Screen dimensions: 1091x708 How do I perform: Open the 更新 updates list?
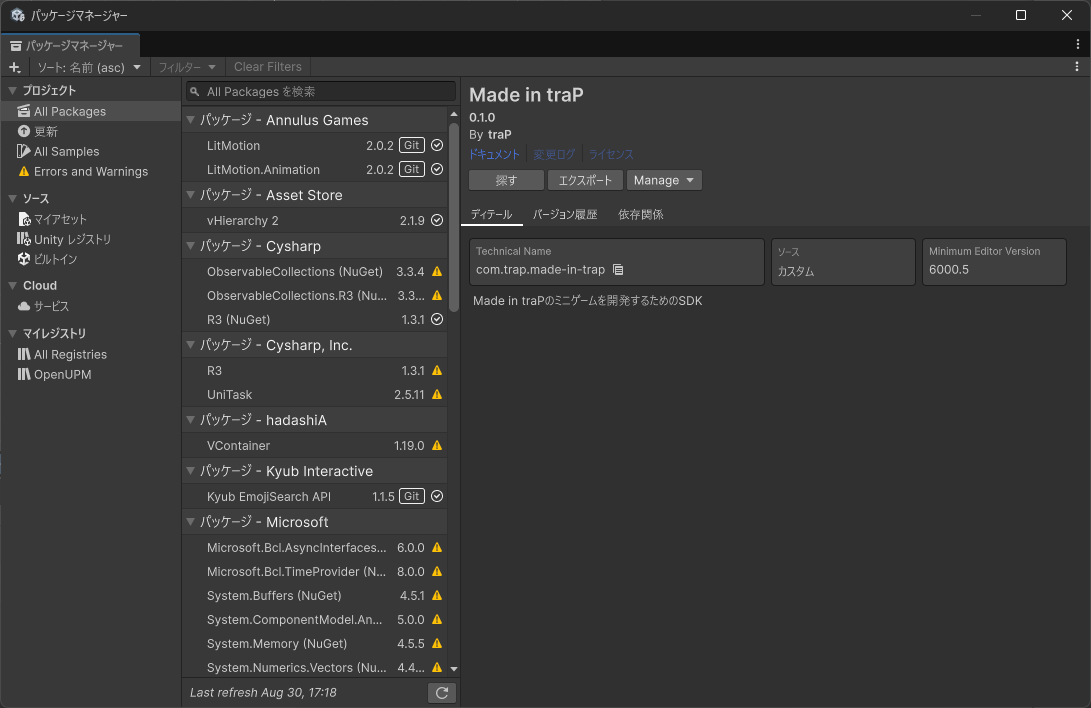(90, 131)
